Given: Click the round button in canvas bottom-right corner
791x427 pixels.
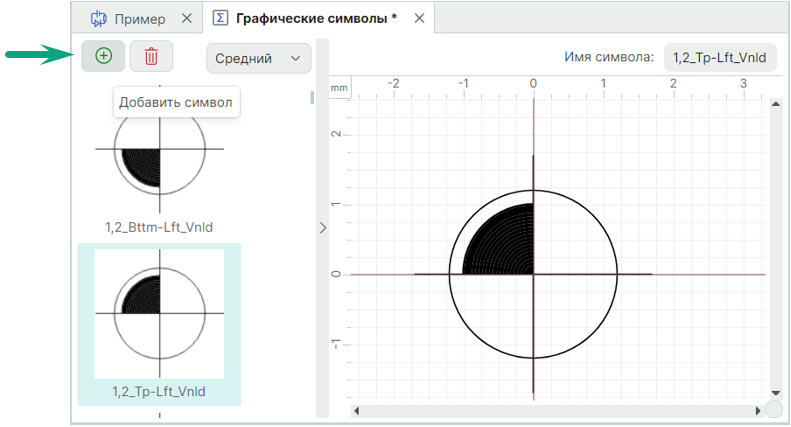Looking at the screenshot, I should (x=774, y=409).
